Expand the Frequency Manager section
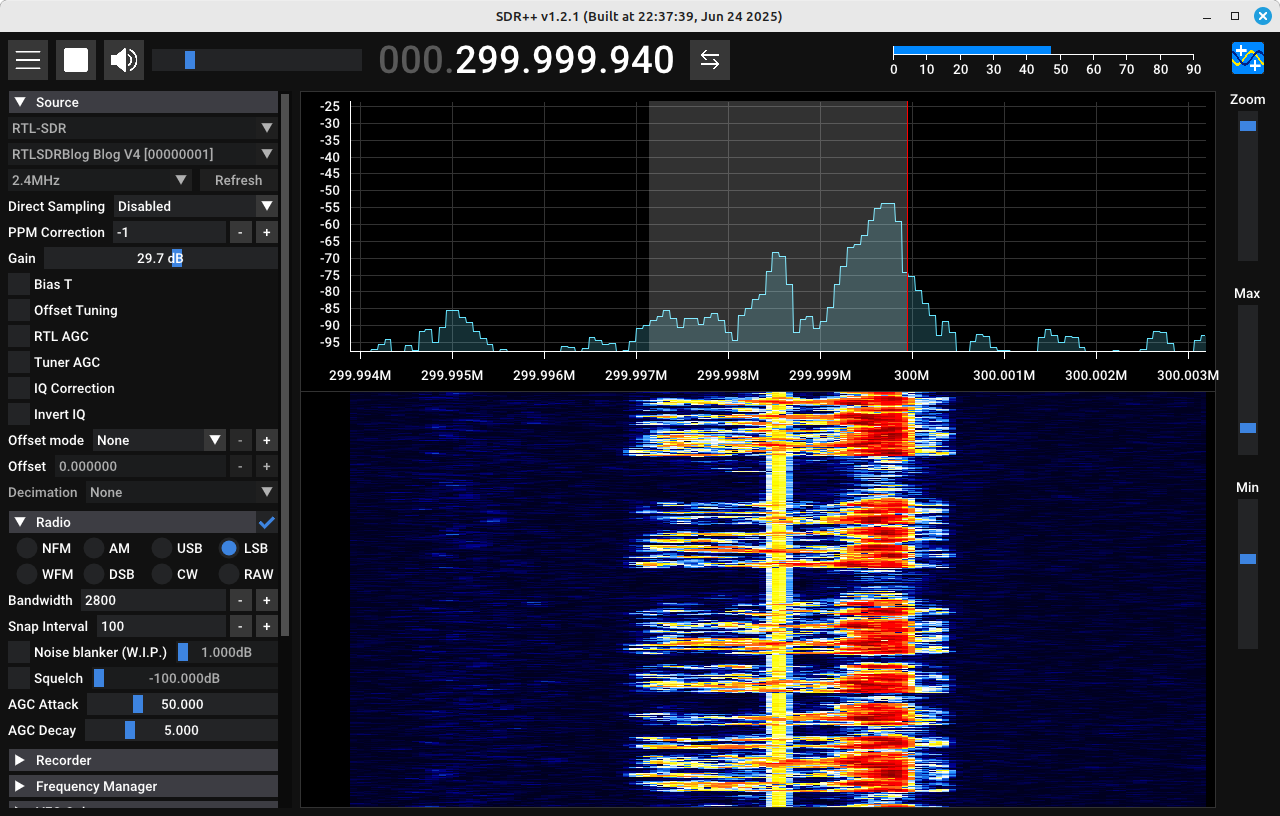This screenshot has width=1280, height=816. click(143, 786)
